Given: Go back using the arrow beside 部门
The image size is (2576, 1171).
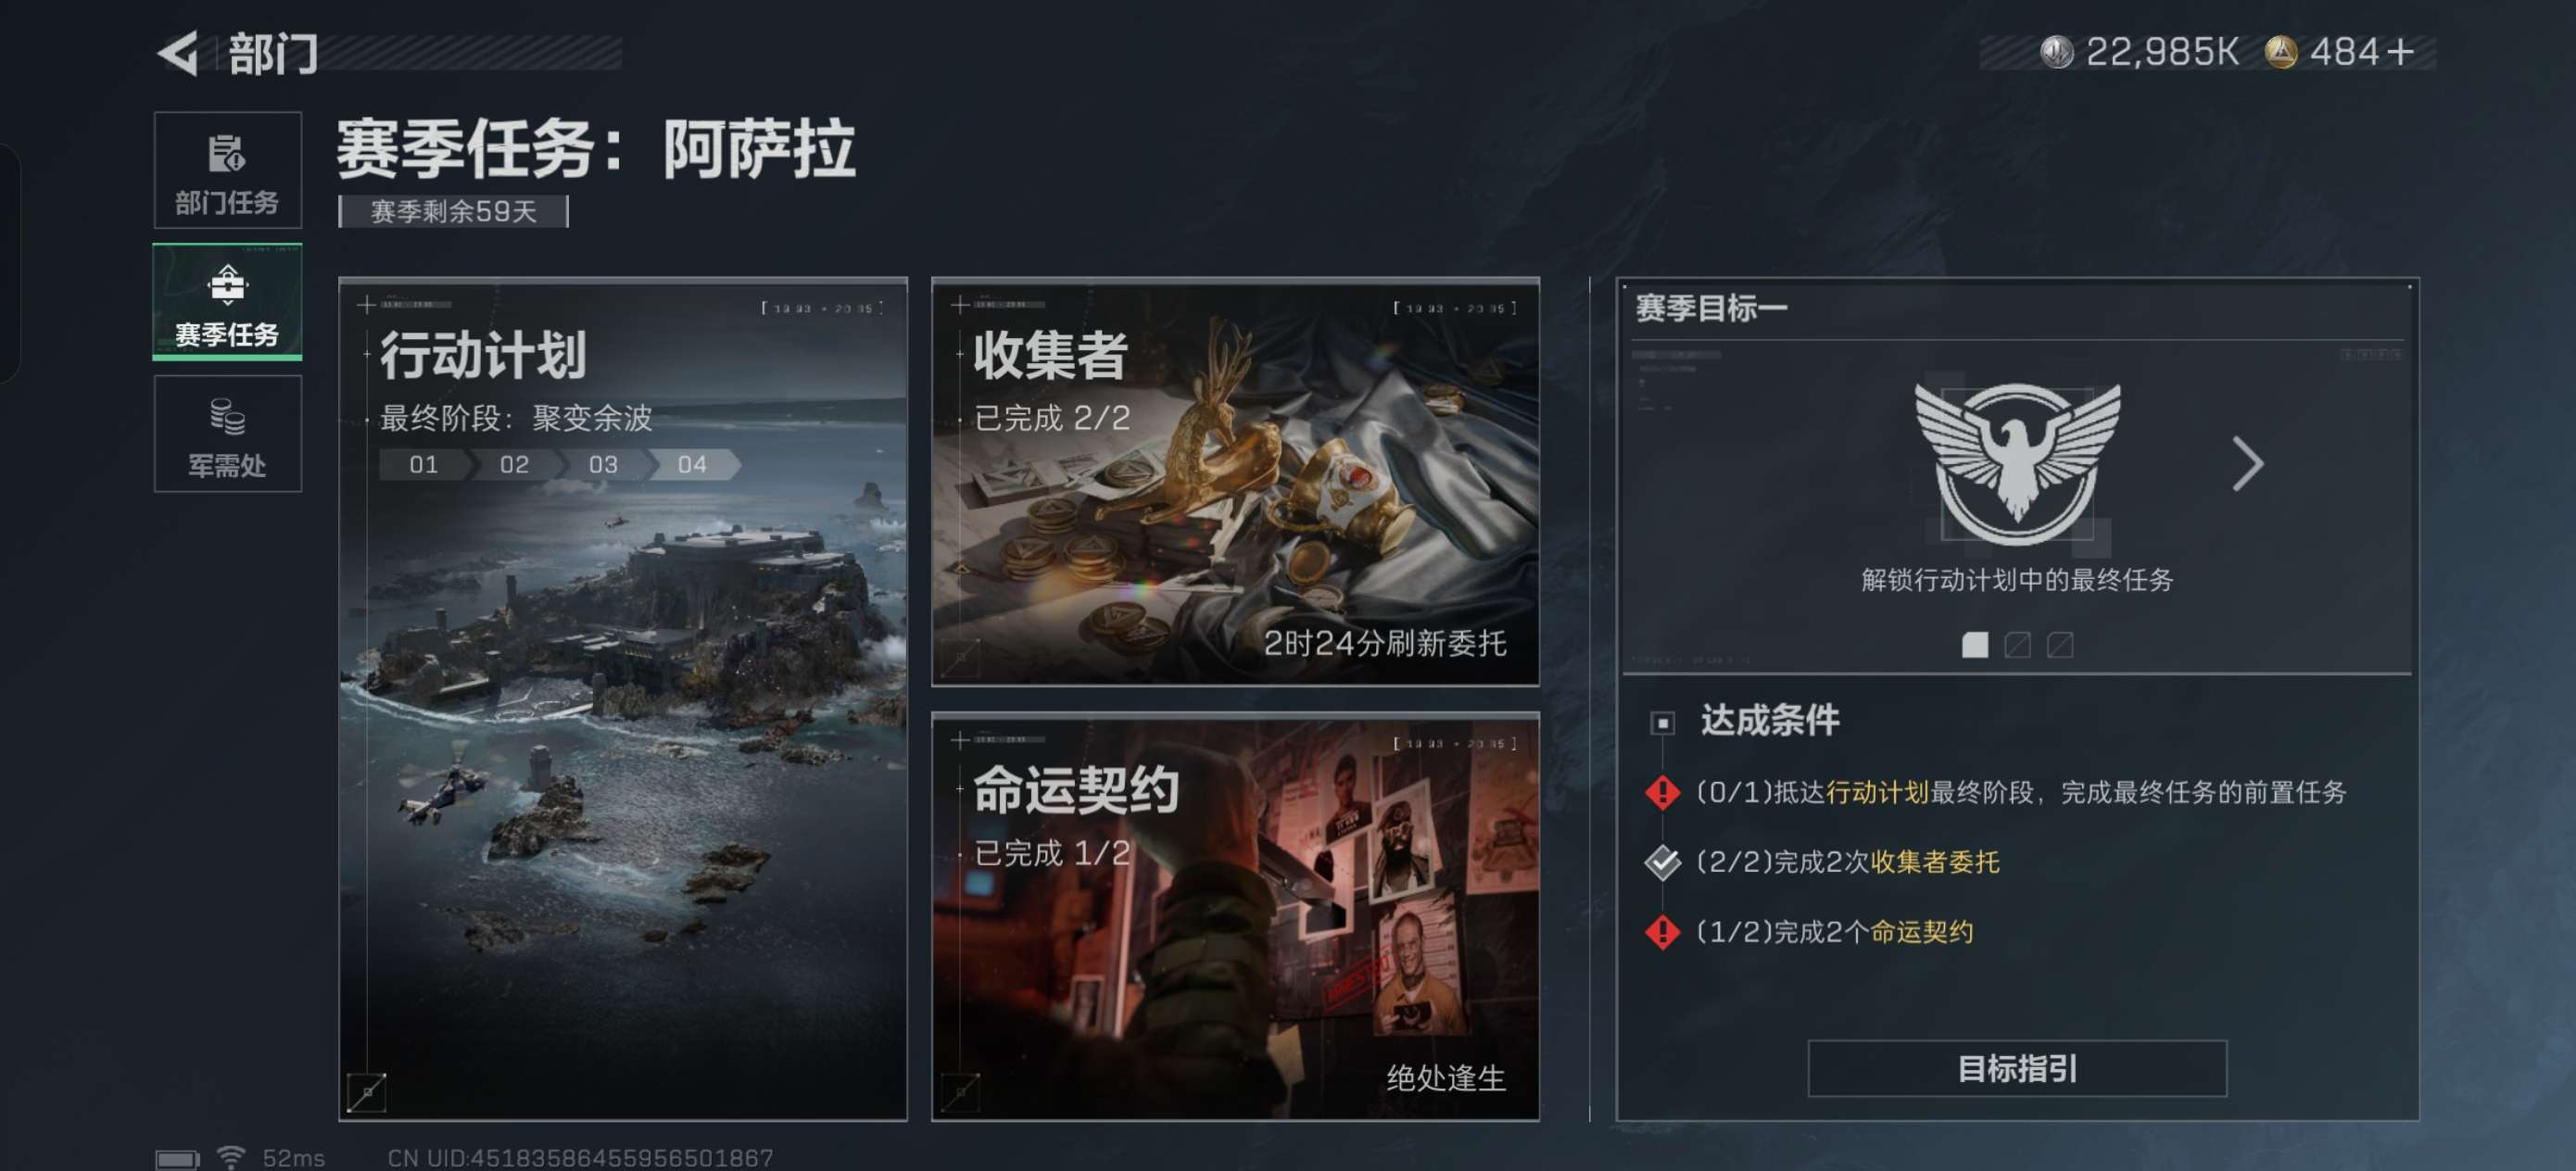Looking at the screenshot, I should tap(179, 53).
